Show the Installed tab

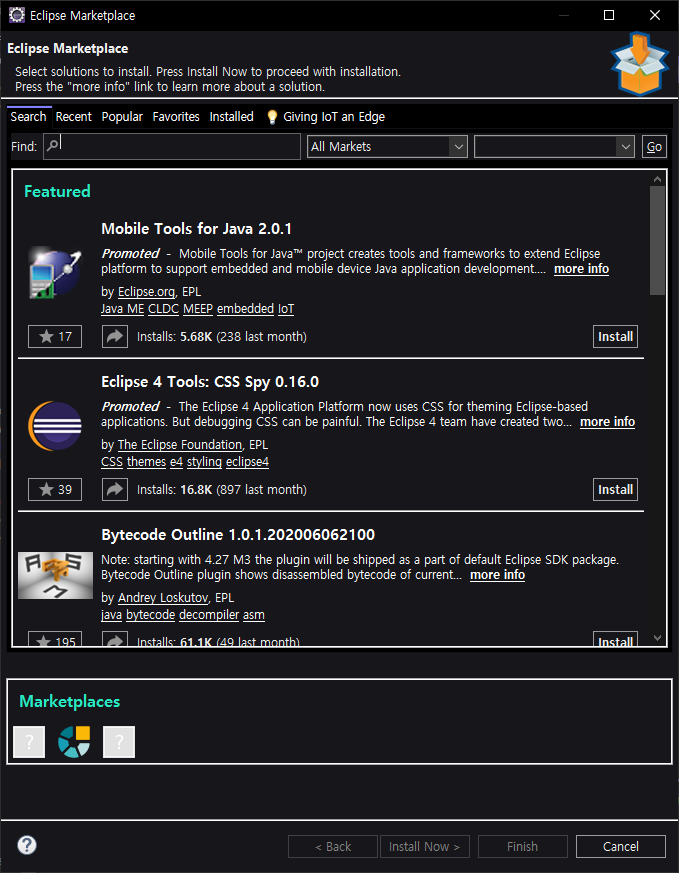232,116
